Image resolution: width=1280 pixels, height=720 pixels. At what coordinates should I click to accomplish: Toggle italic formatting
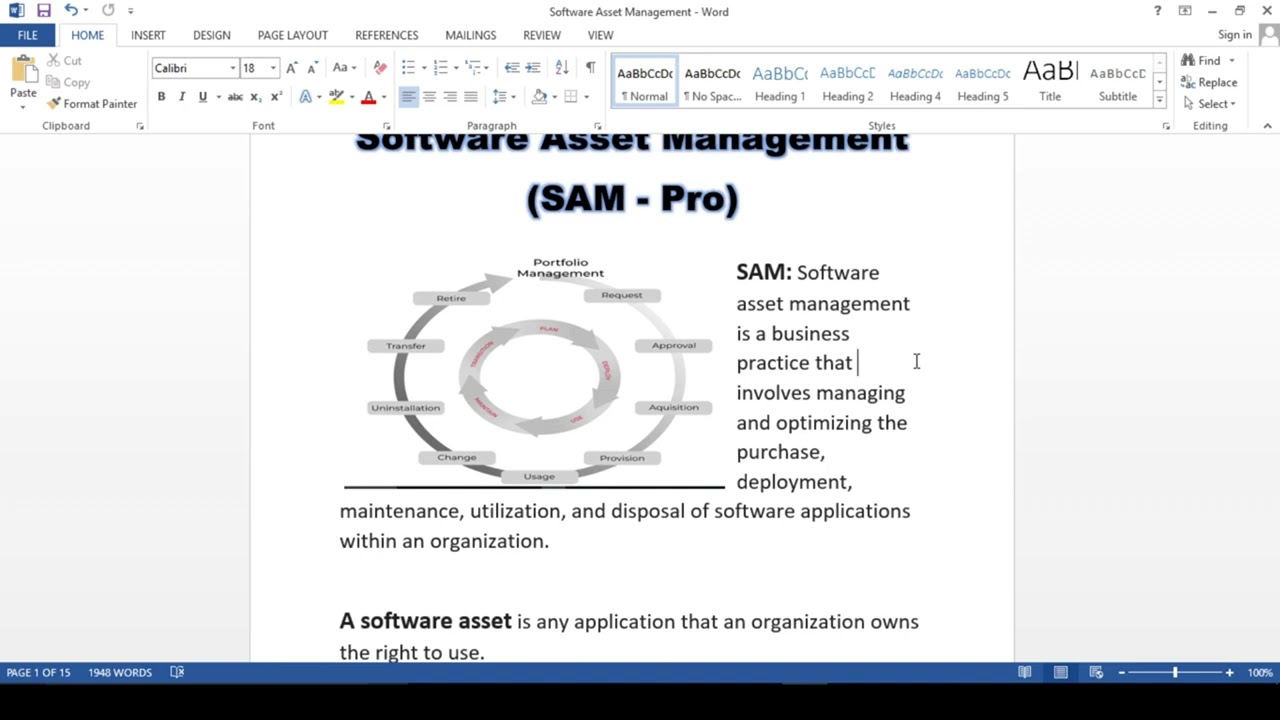coord(182,97)
